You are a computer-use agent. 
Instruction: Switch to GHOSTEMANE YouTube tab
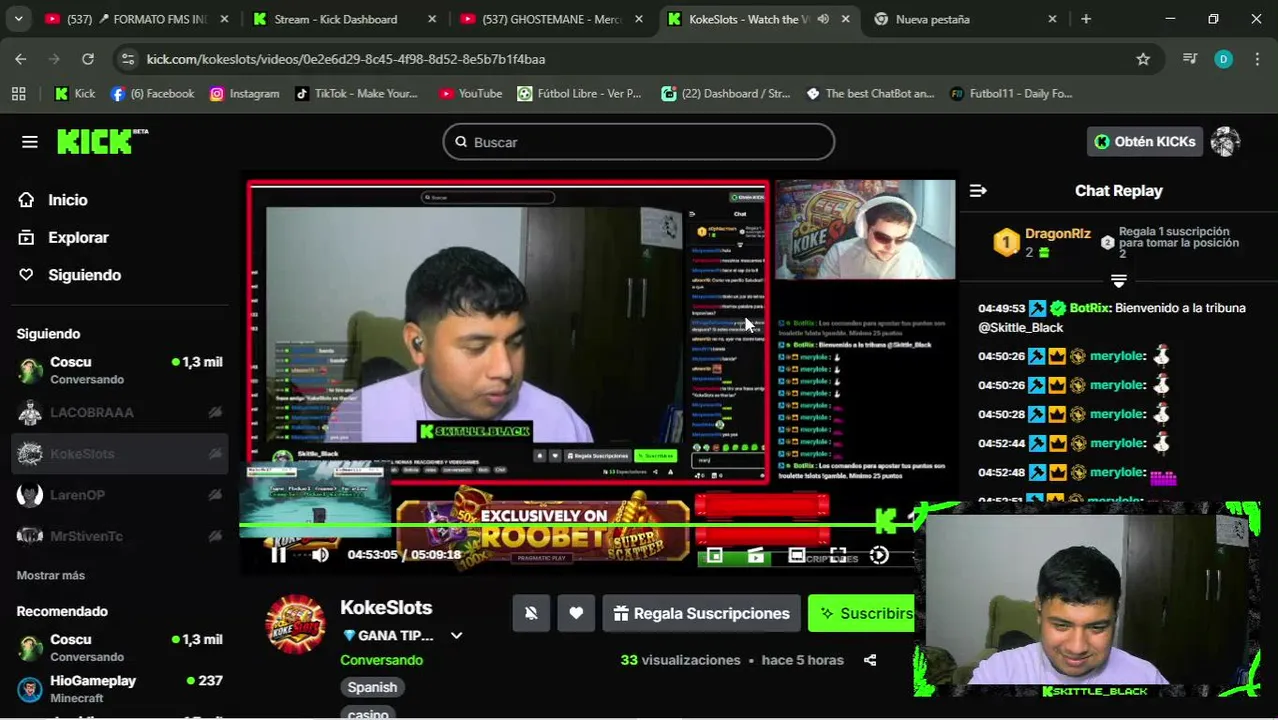[x=550, y=19]
